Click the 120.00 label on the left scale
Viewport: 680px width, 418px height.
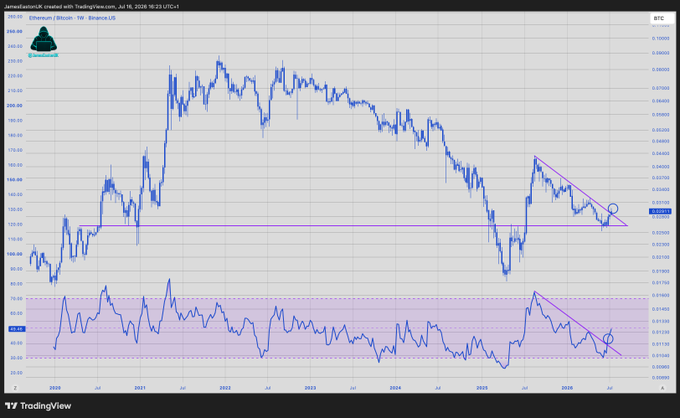click(15, 224)
